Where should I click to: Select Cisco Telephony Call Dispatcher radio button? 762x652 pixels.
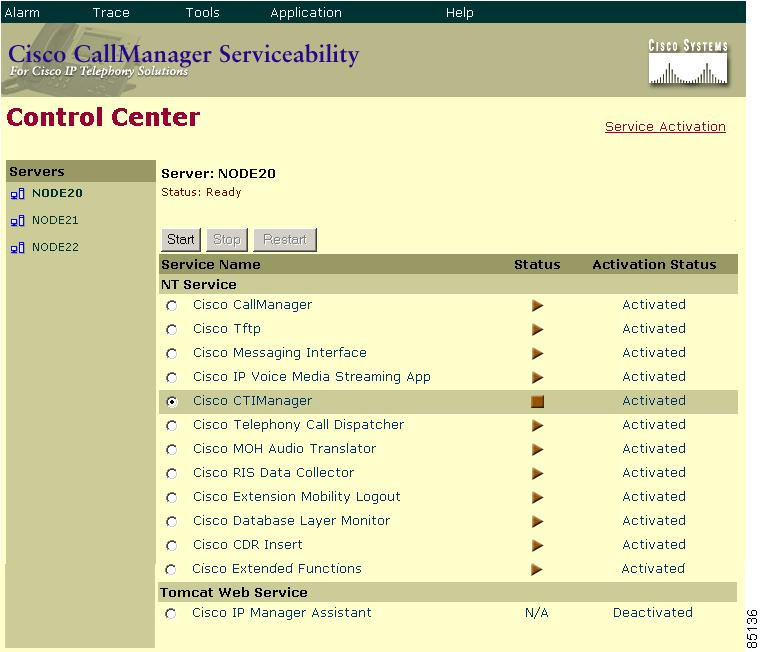pos(172,426)
